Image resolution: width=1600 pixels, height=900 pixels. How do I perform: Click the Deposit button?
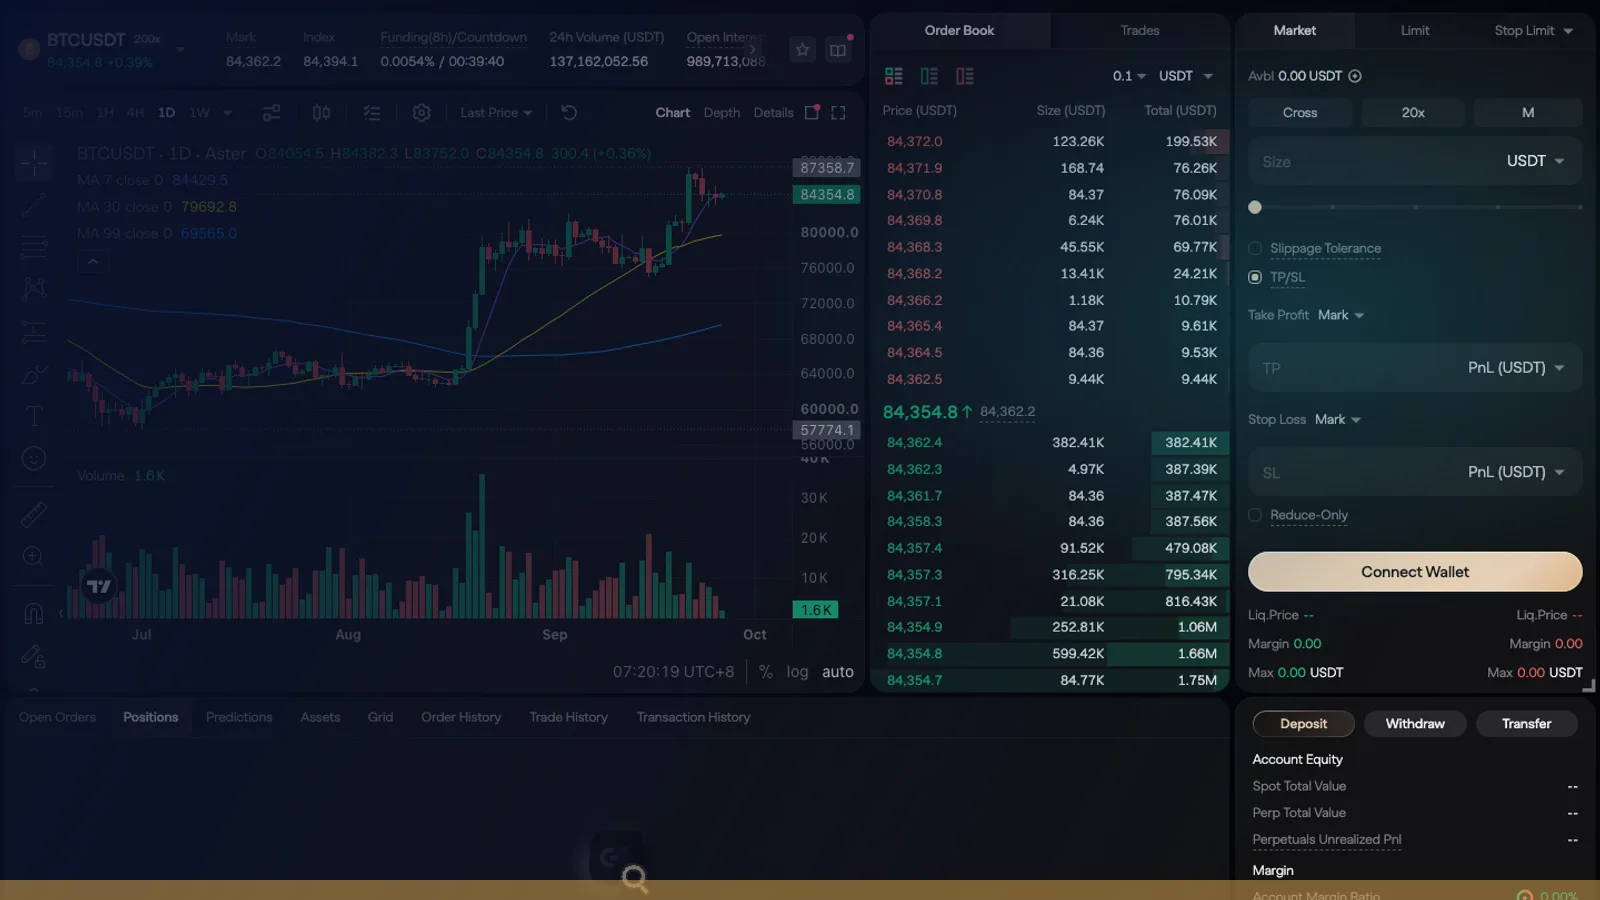(1304, 724)
